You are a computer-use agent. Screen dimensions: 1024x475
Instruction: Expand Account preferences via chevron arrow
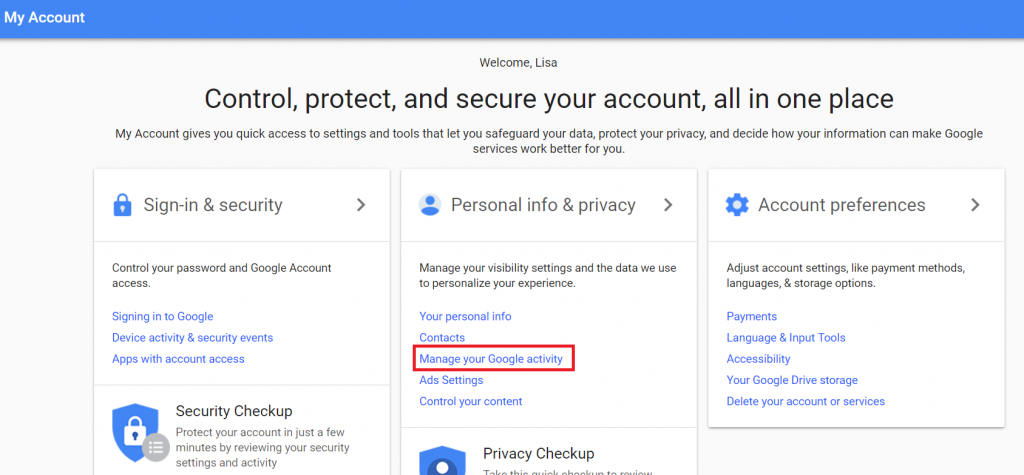[x=975, y=205]
